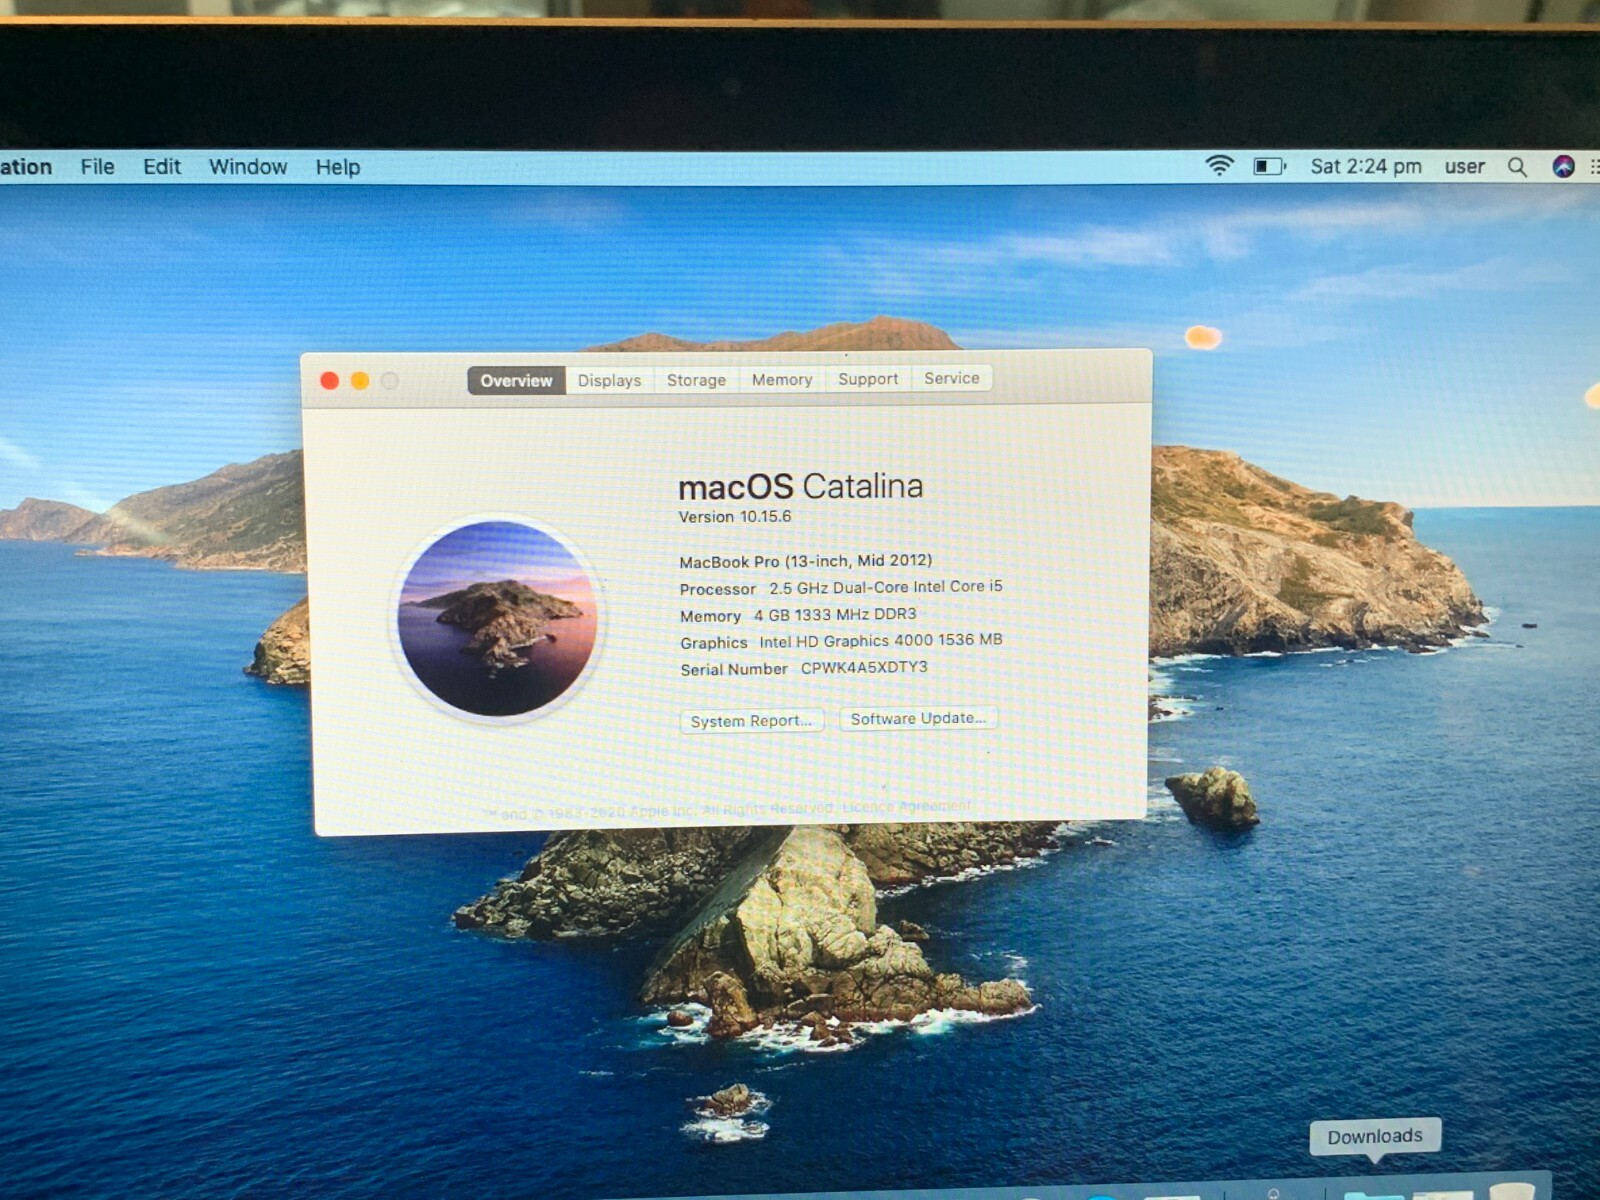This screenshot has width=1600, height=1200.
Task: Launch Siri from the menu bar
Action: pyautogui.click(x=1564, y=166)
